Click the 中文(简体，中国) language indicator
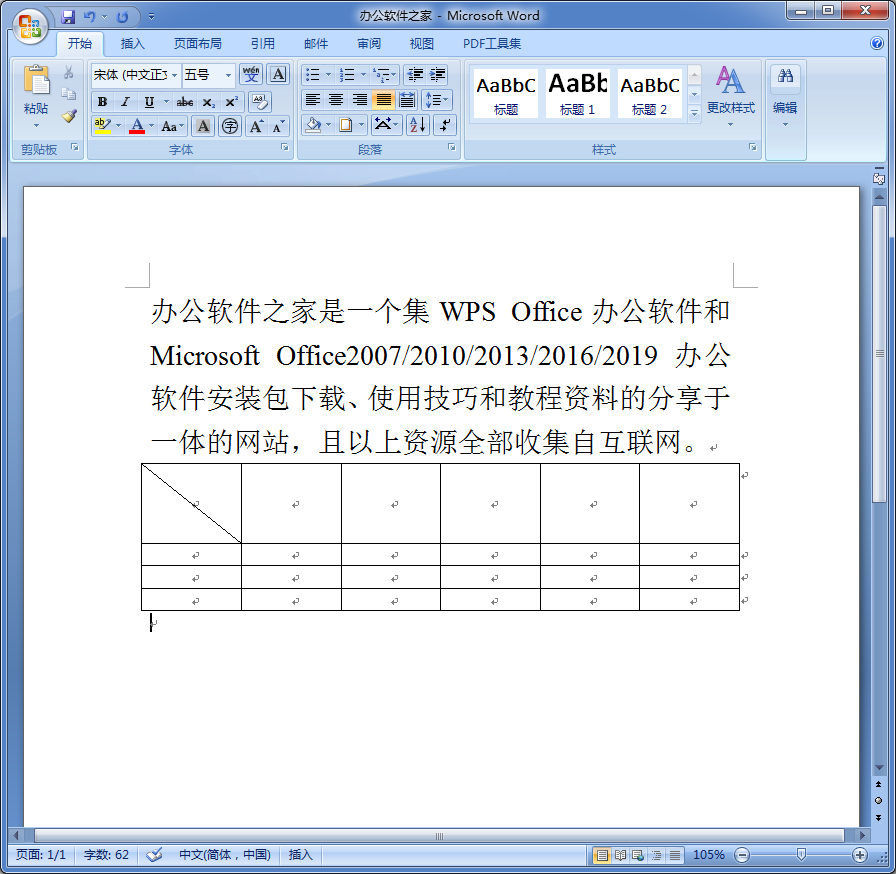896x874 pixels. 225,855
